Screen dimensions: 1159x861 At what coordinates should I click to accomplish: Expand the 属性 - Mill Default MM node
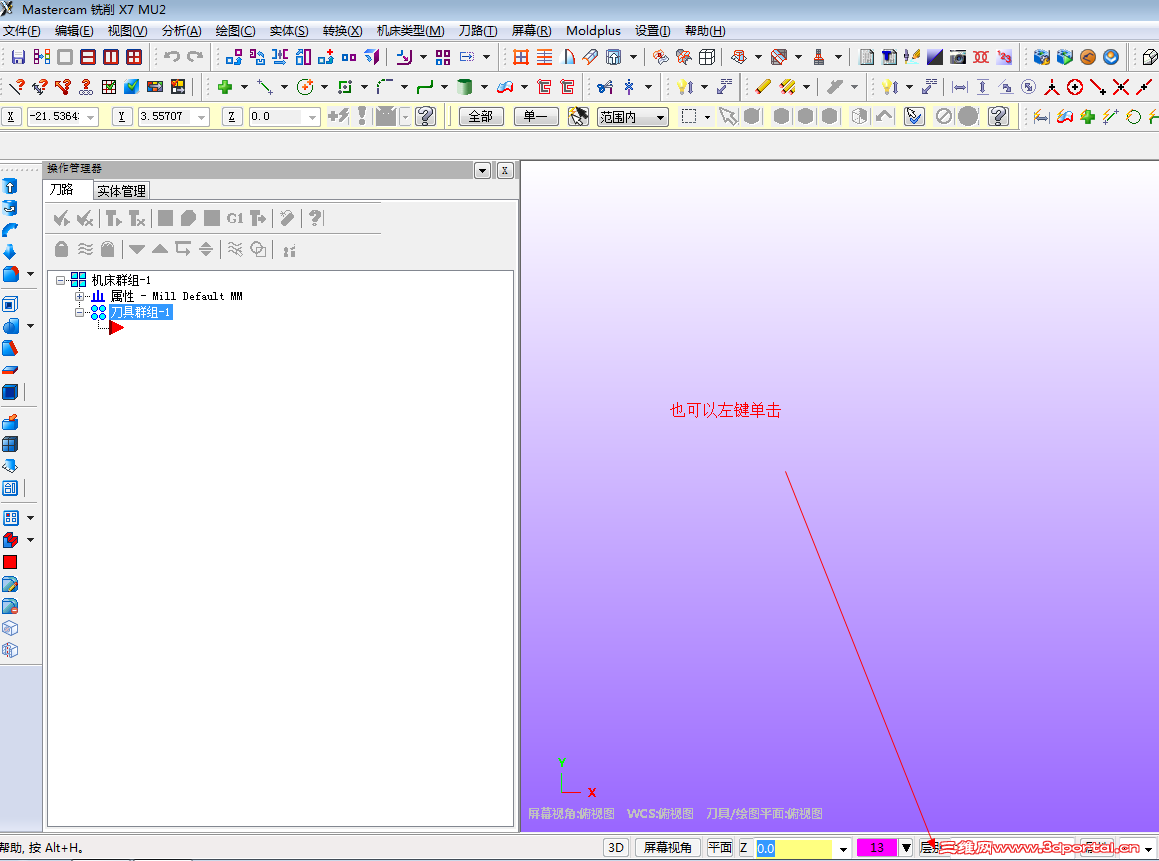pos(79,296)
